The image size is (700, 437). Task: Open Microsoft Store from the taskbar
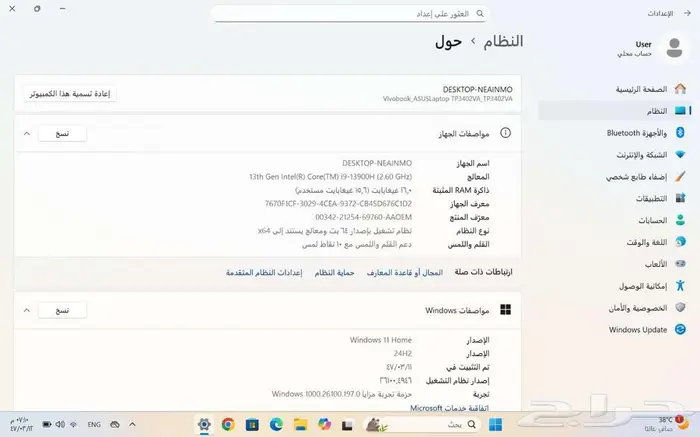(x=252, y=425)
